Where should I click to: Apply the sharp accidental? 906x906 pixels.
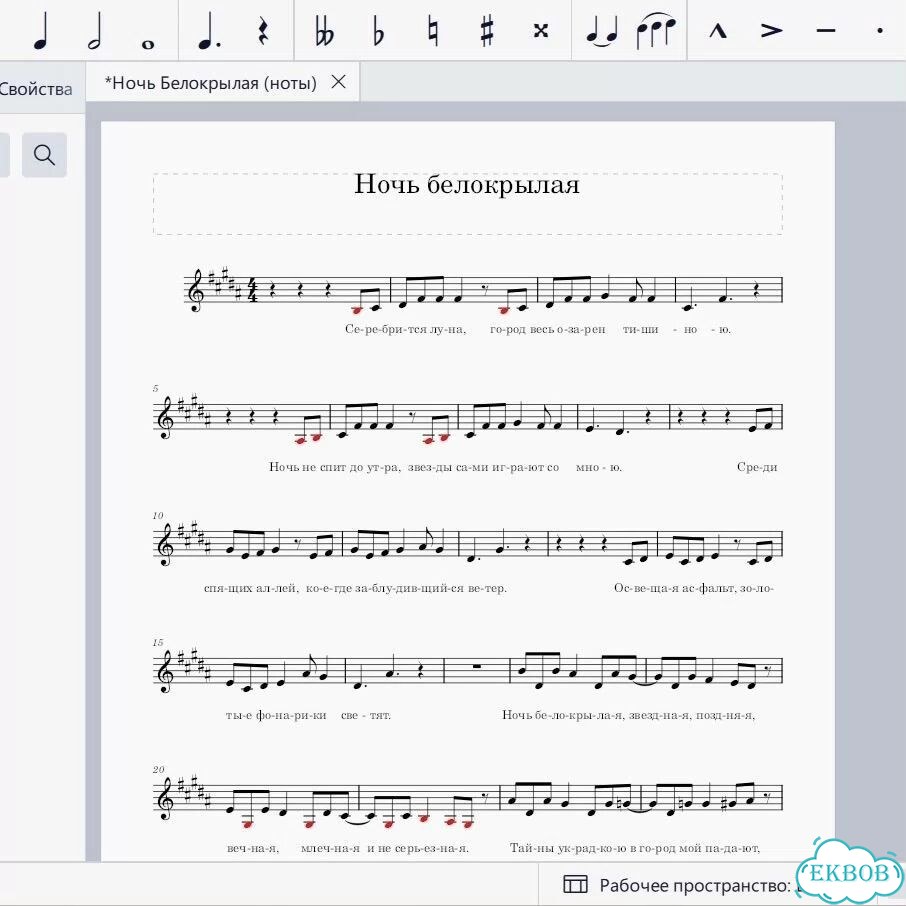(487, 31)
